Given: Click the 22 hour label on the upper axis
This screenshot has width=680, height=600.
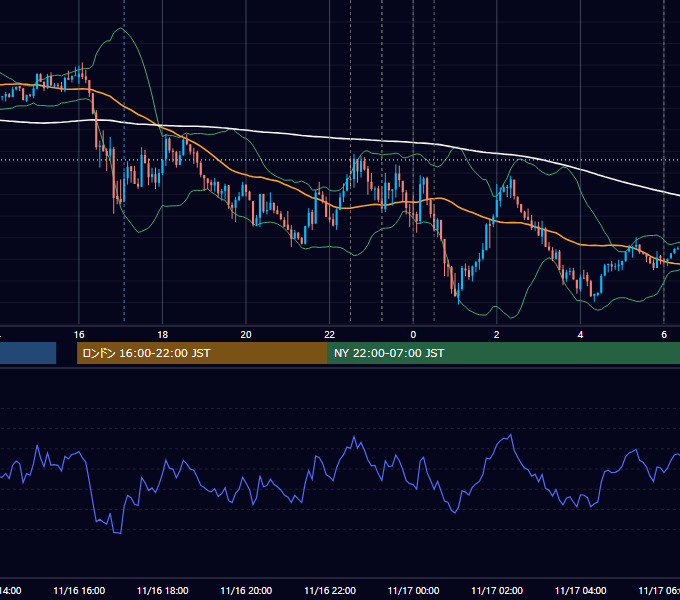Looking at the screenshot, I should [330, 335].
